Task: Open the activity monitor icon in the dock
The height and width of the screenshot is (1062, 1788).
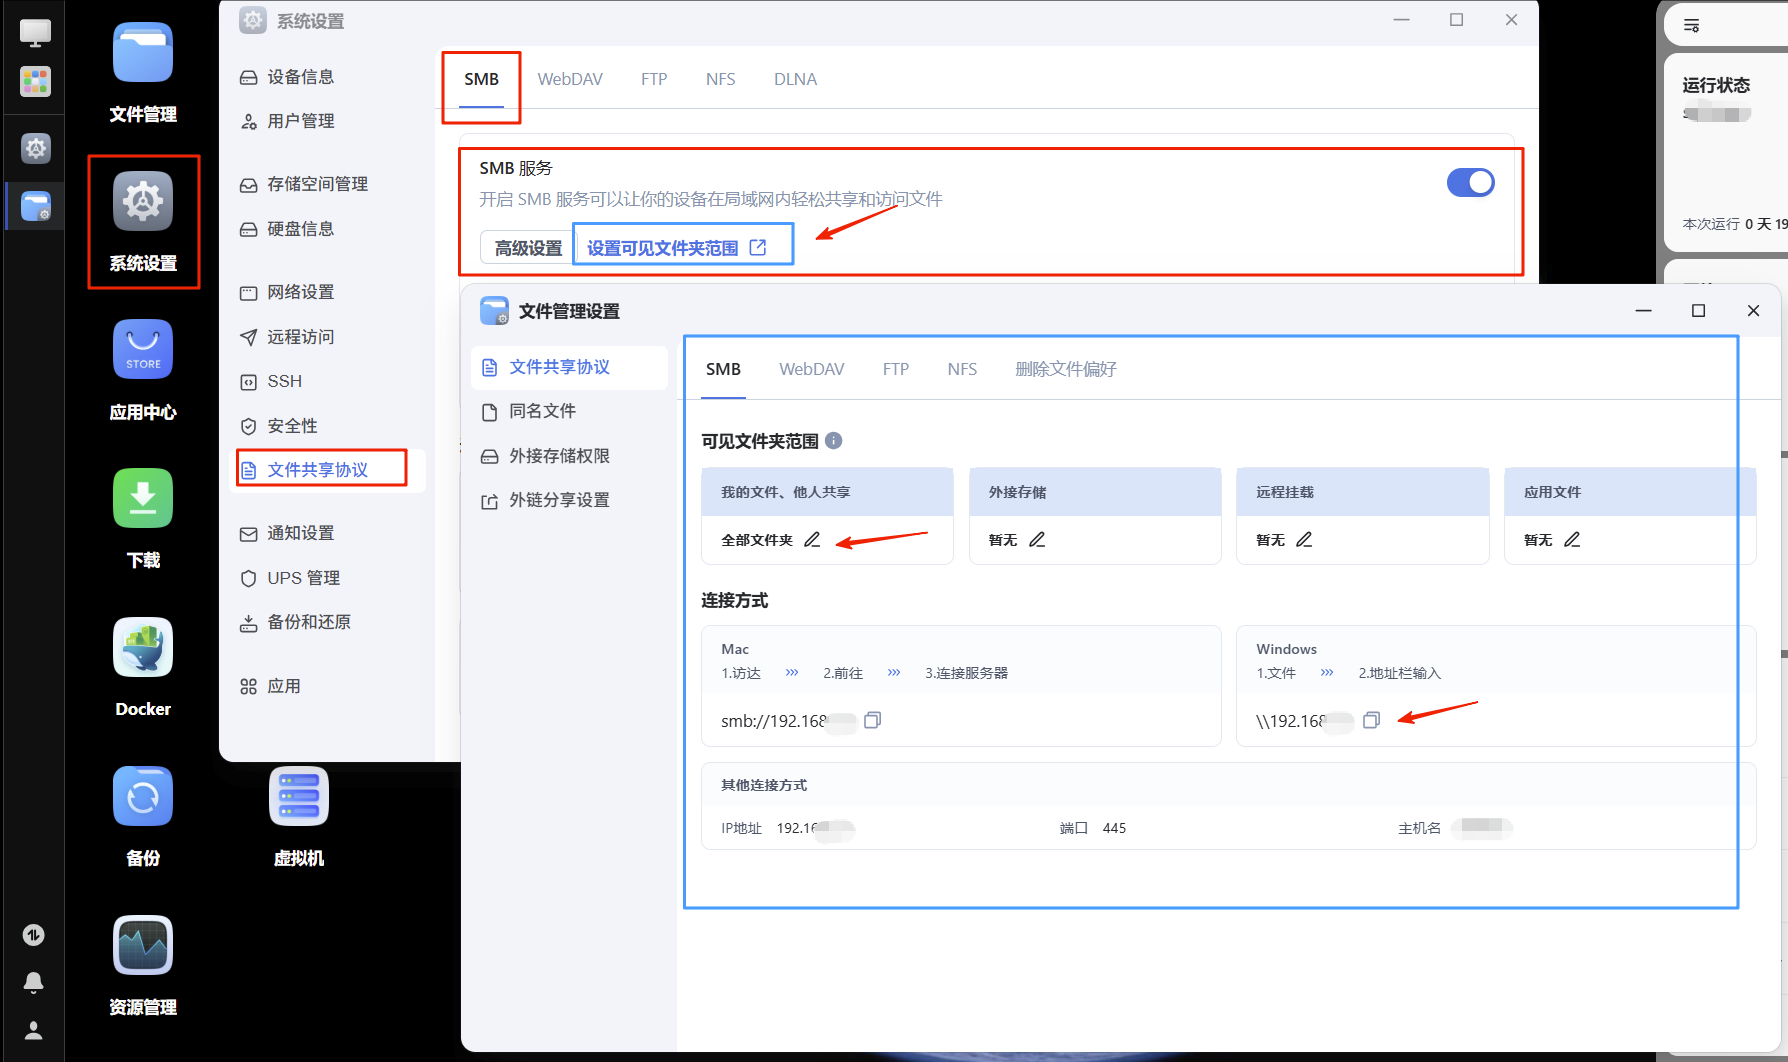Action: [x=34, y=935]
